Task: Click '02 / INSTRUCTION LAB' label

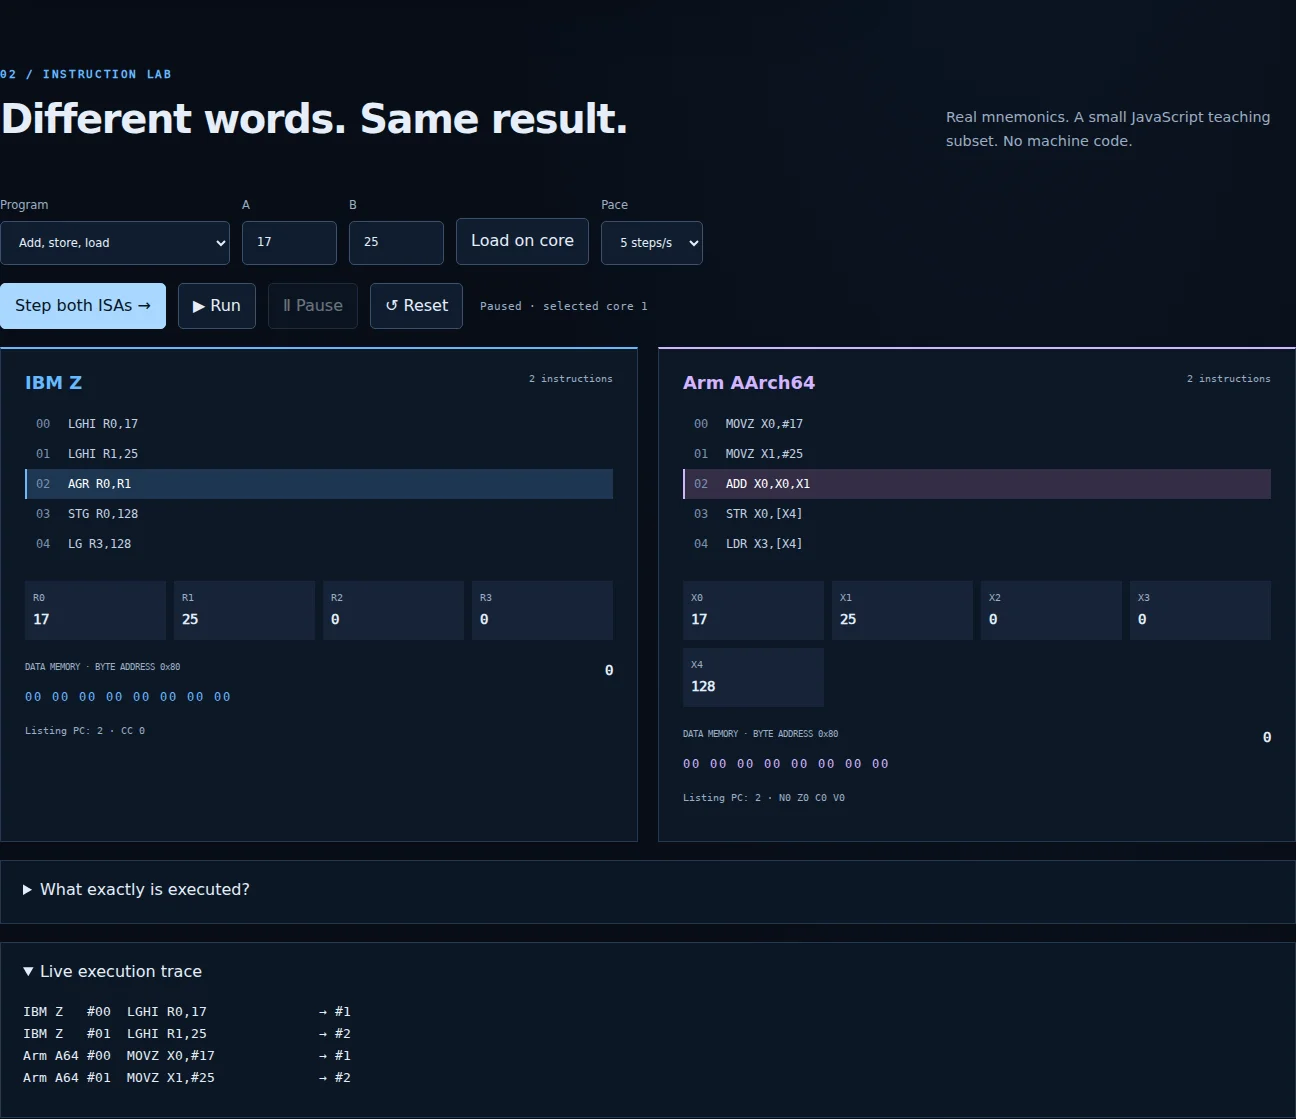Action: click(86, 74)
